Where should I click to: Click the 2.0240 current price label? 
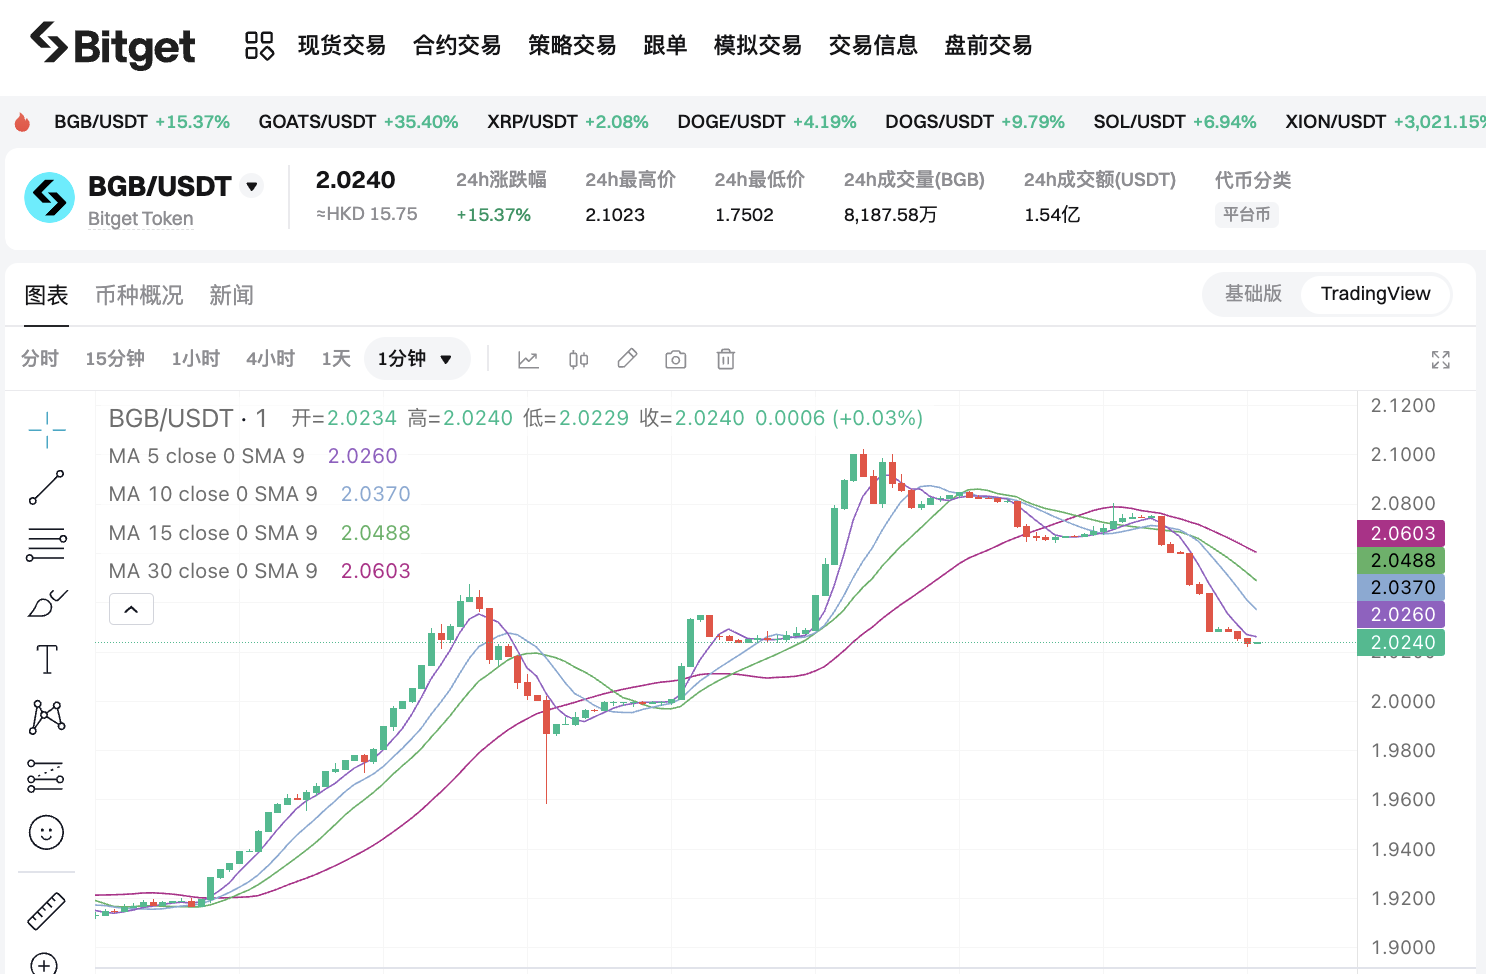pyautogui.click(x=1401, y=643)
